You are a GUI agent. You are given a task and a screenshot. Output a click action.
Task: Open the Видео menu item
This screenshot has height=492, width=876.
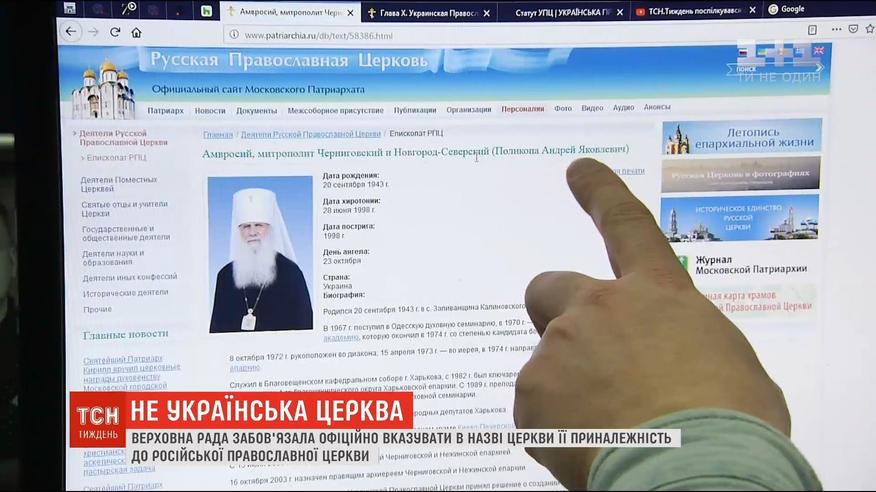click(x=592, y=108)
